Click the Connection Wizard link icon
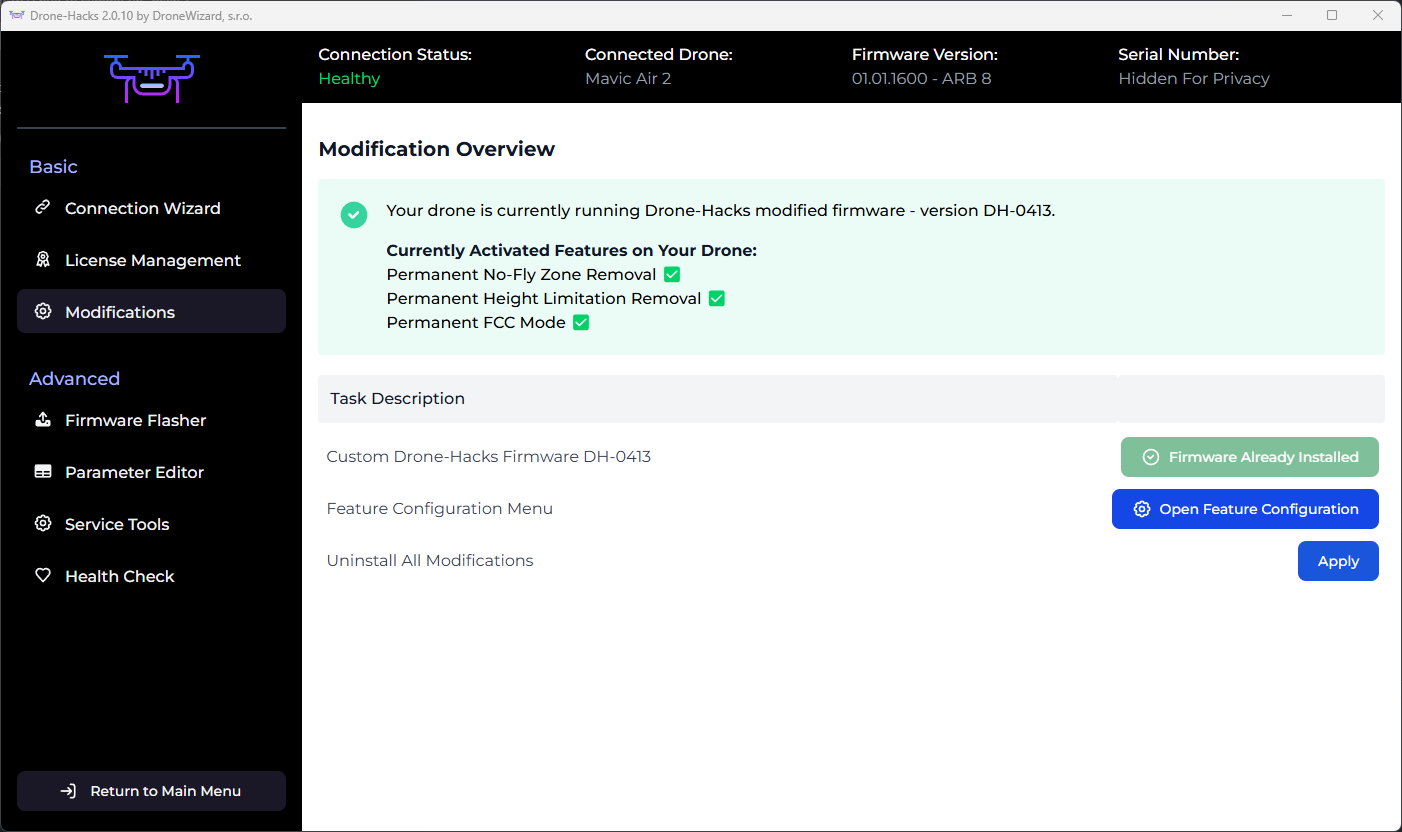Image resolution: width=1402 pixels, height=832 pixels. click(43, 208)
